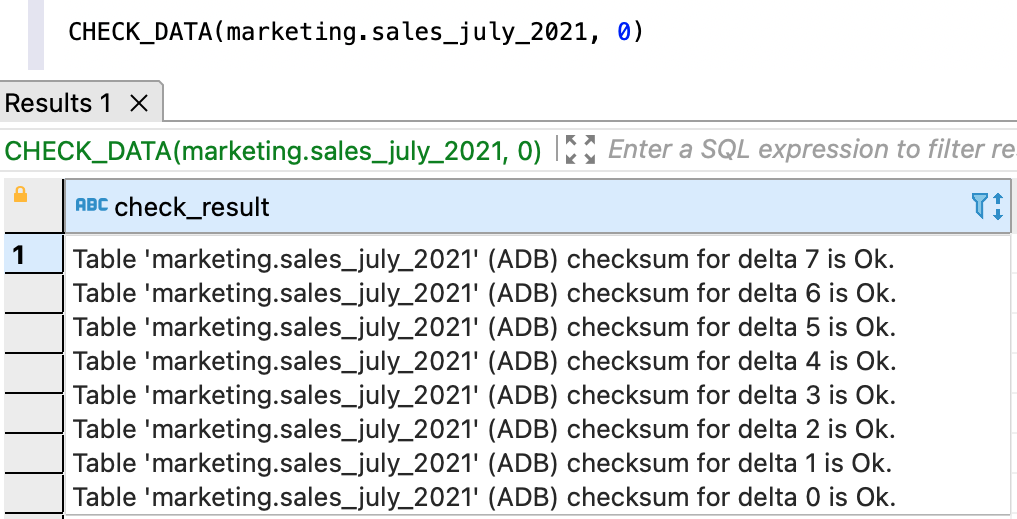
Task: Select the delta 5 checksum line
Action: click(483, 328)
